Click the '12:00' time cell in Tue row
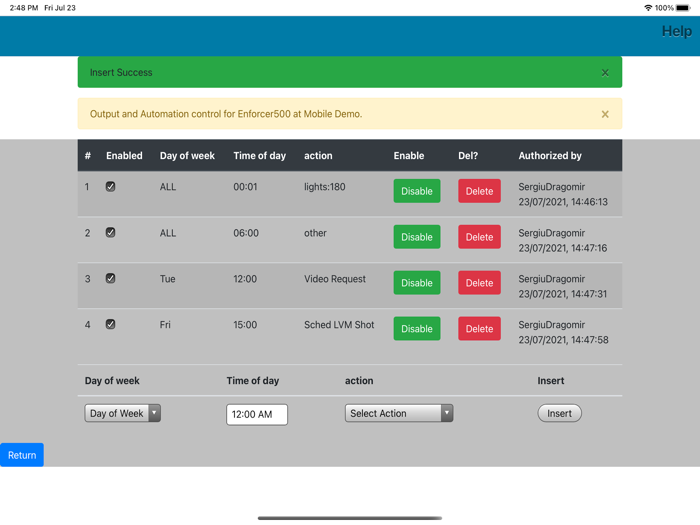The width and height of the screenshot is (700, 525). click(x=245, y=279)
